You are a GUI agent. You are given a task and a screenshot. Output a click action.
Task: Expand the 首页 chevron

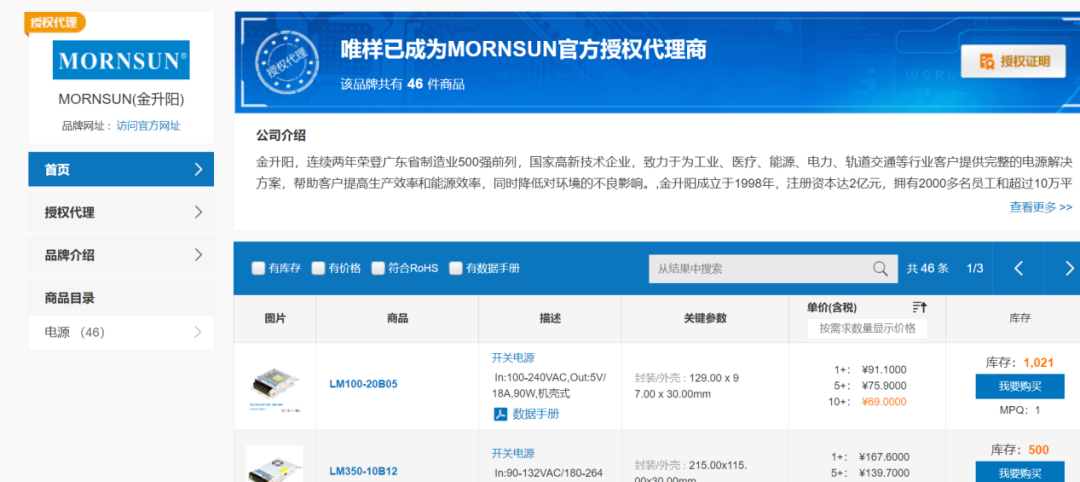pos(198,169)
